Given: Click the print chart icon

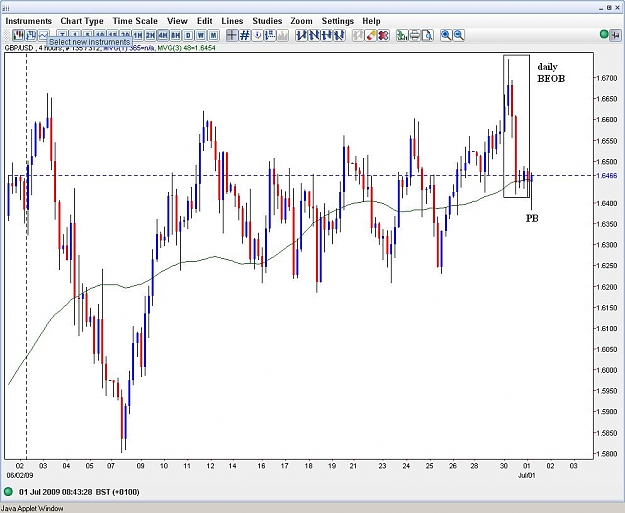Looking at the screenshot, I should [x=415, y=35].
